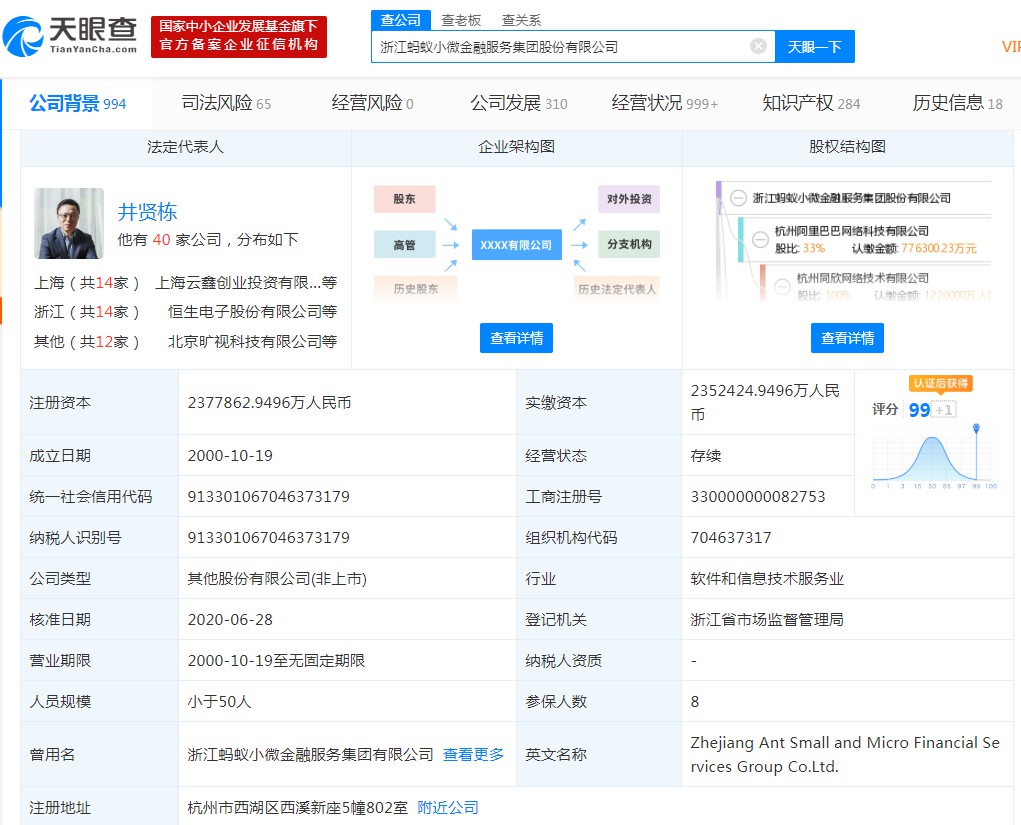The width and height of the screenshot is (1021, 825).
Task: Click the 北京旷视科技有限公司等 company entry
Action: click(252, 341)
